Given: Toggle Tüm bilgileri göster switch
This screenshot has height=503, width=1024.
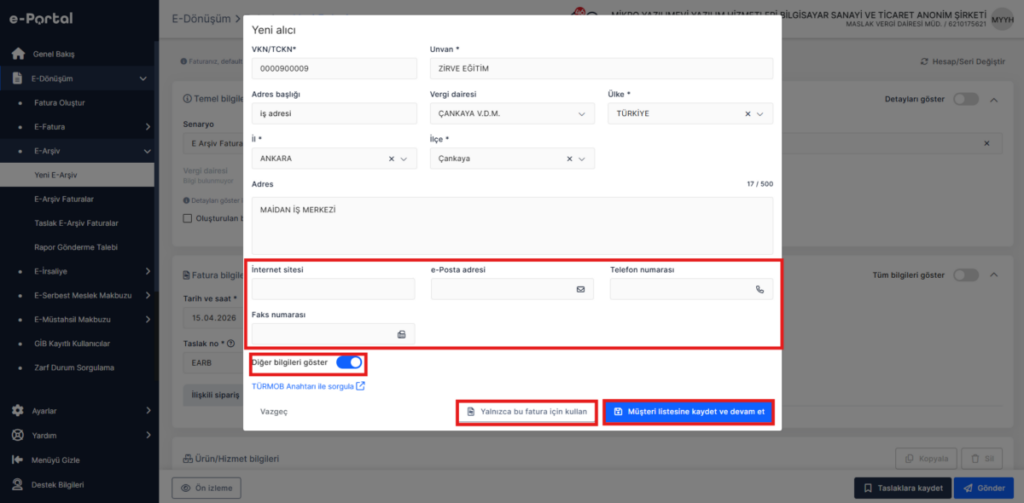Looking at the screenshot, I should coord(966,275).
